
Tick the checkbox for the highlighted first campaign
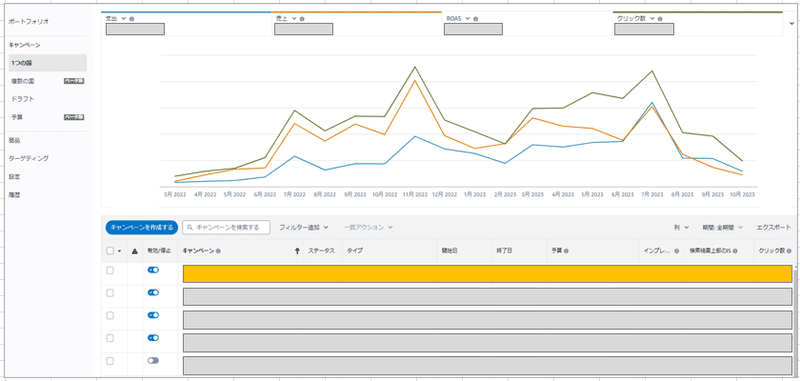pyautogui.click(x=110, y=271)
